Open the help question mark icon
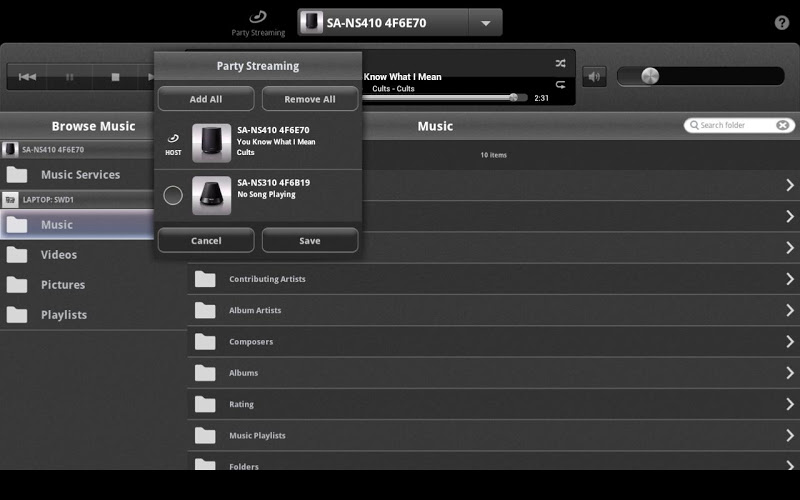Image resolution: width=800 pixels, height=500 pixels. [x=782, y=23]
